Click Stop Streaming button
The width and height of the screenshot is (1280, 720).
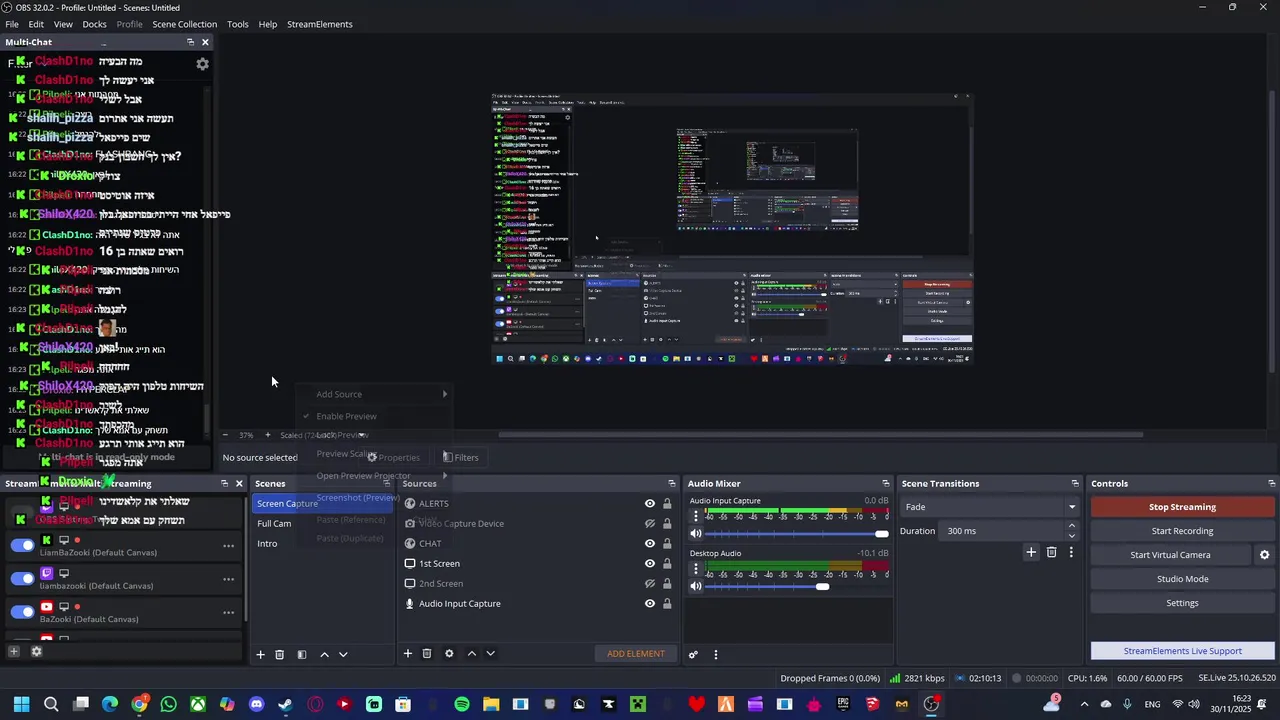point(1182,507)
